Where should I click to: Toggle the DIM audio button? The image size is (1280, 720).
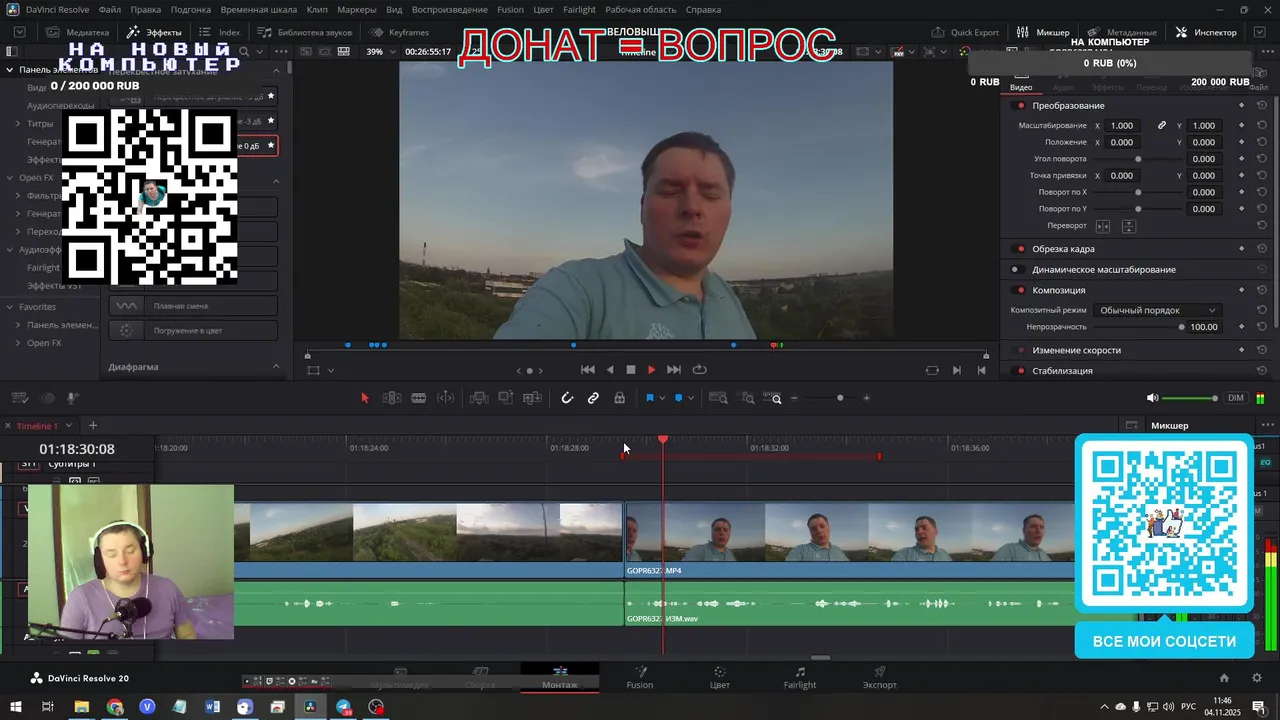pos(1236,398)
